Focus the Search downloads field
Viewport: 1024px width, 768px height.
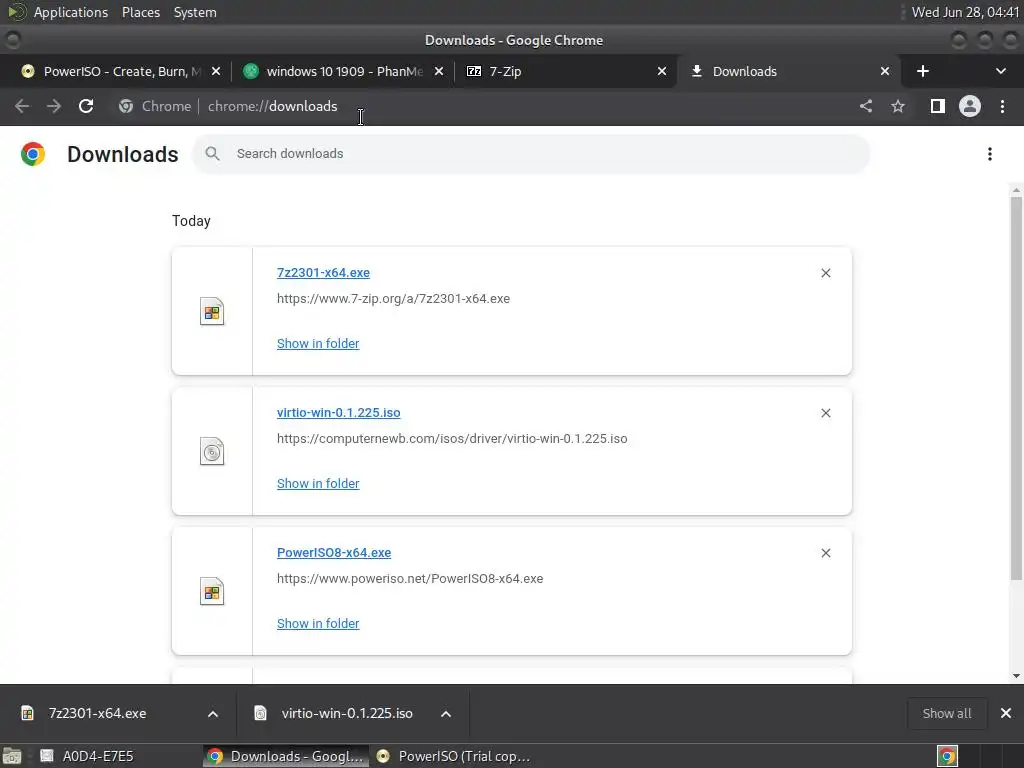(530, 154)
